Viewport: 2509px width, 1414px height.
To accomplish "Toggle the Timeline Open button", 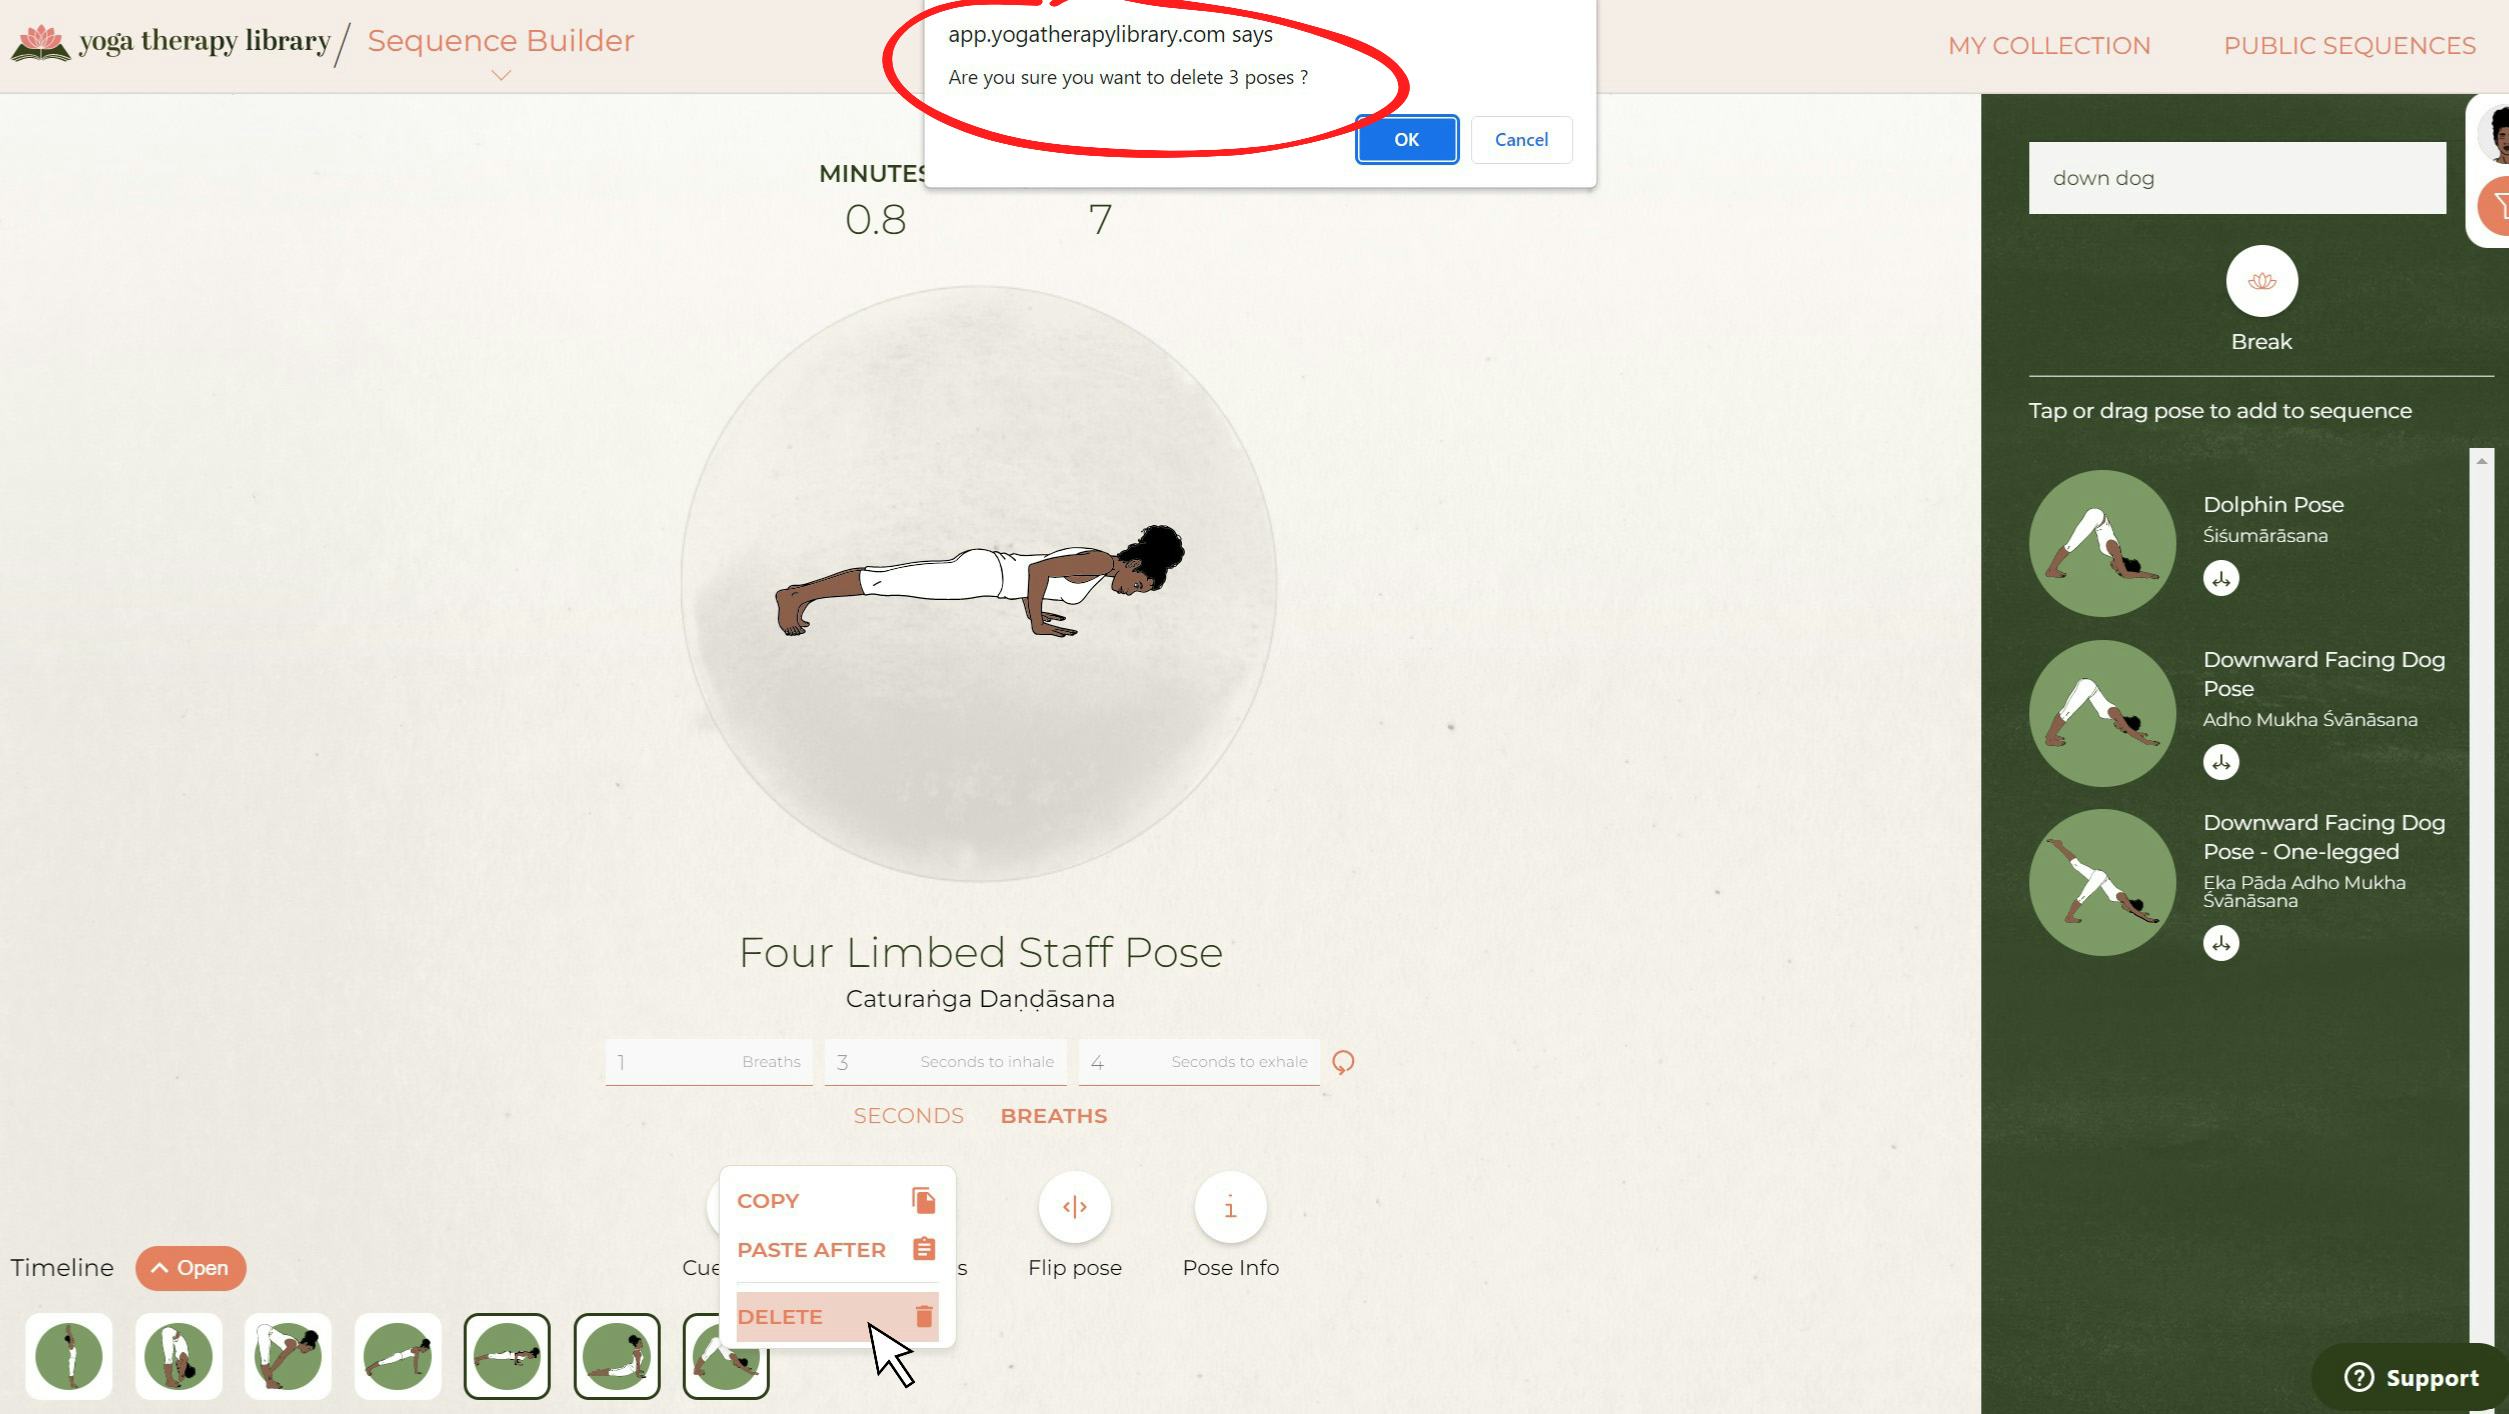I will coord(190,1268).
